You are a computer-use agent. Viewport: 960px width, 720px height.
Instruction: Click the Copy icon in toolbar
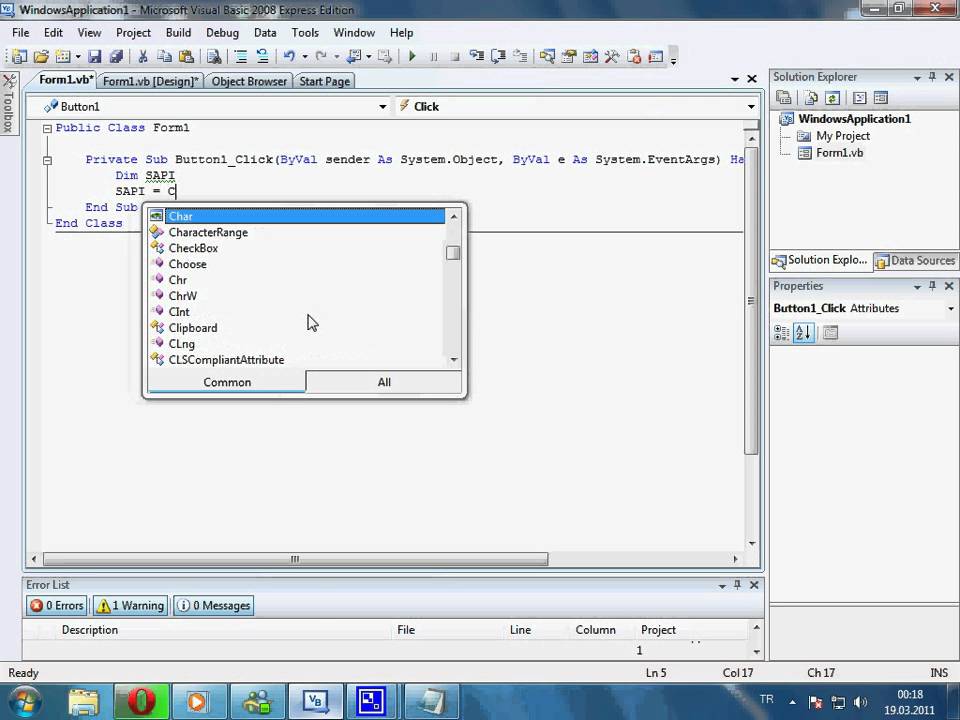(x=164, y=57)
